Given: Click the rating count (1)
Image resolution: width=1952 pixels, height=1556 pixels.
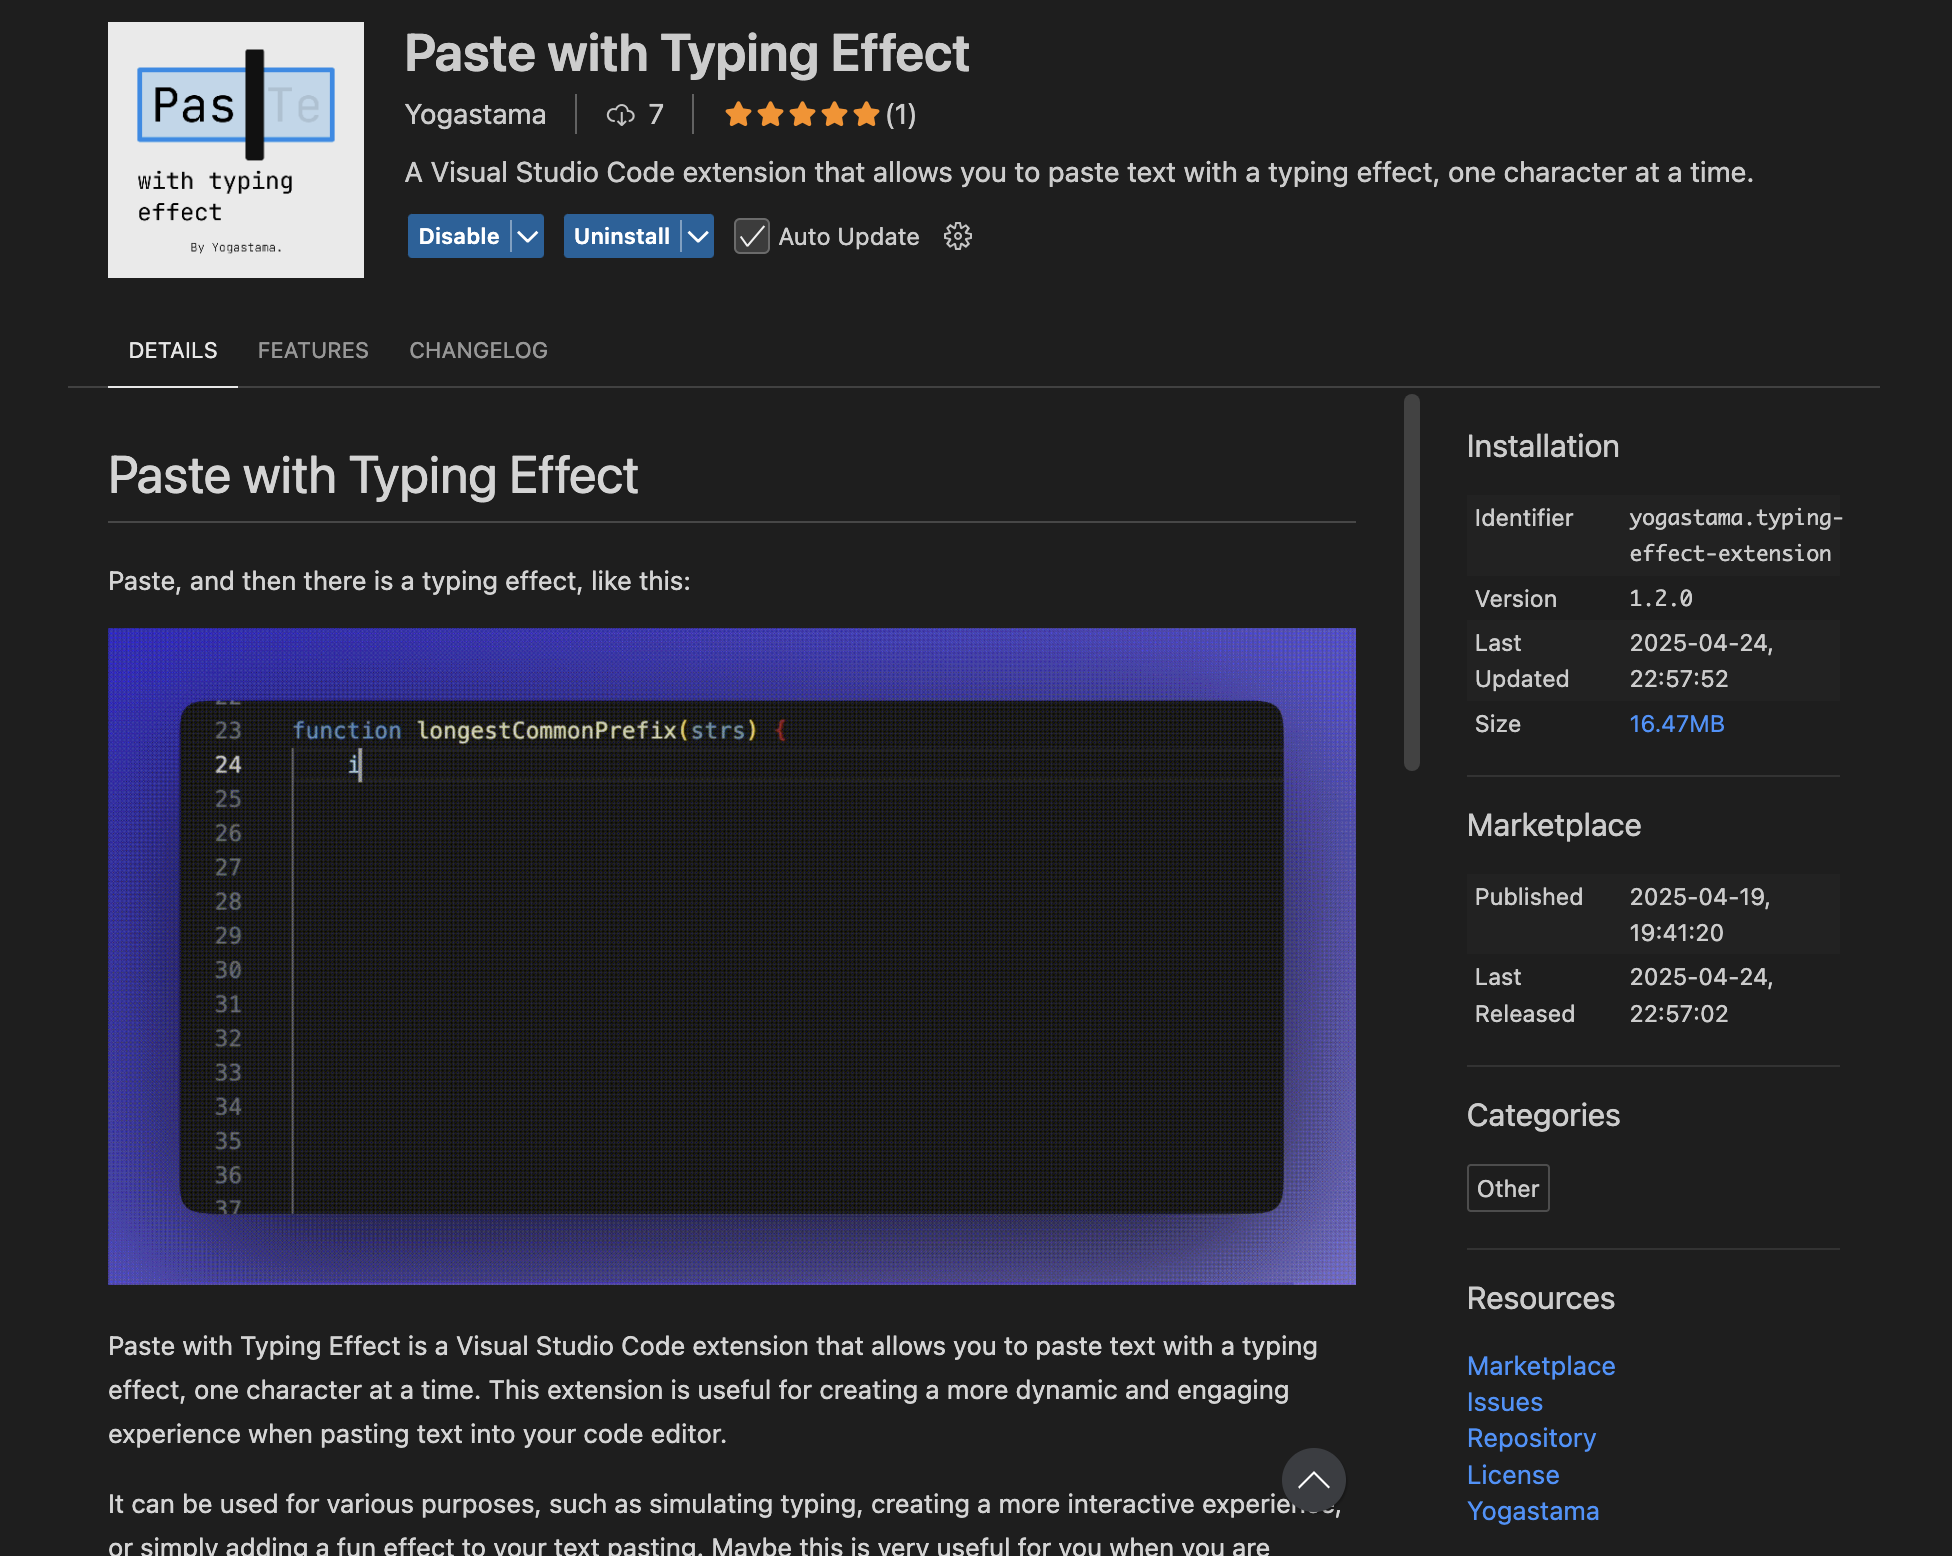Looking at the screenshot, I should tap(901, 115).
